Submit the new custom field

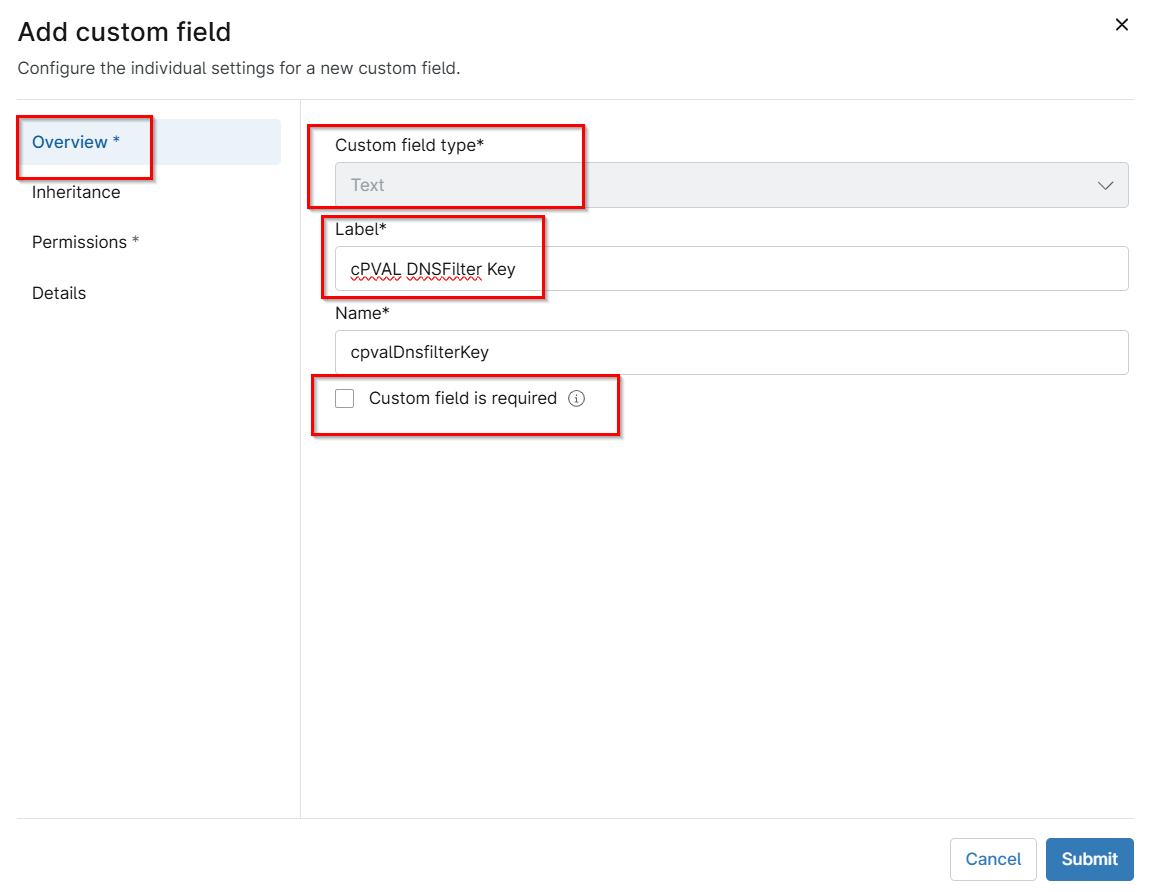pyautogui.click(x=1089, y=859)
